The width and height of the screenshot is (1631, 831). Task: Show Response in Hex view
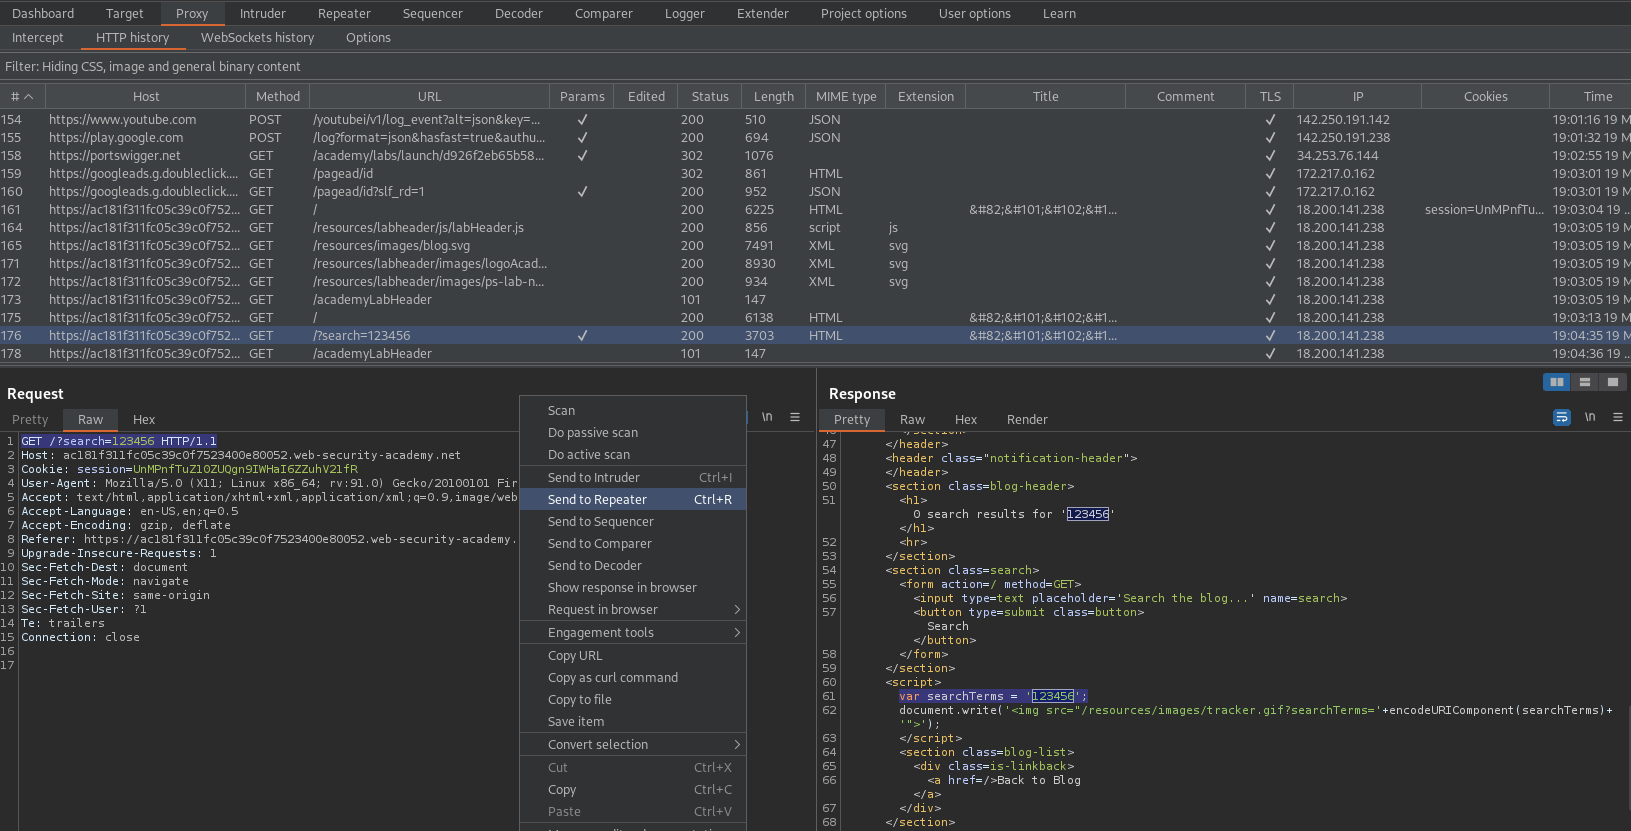point(966,419)
